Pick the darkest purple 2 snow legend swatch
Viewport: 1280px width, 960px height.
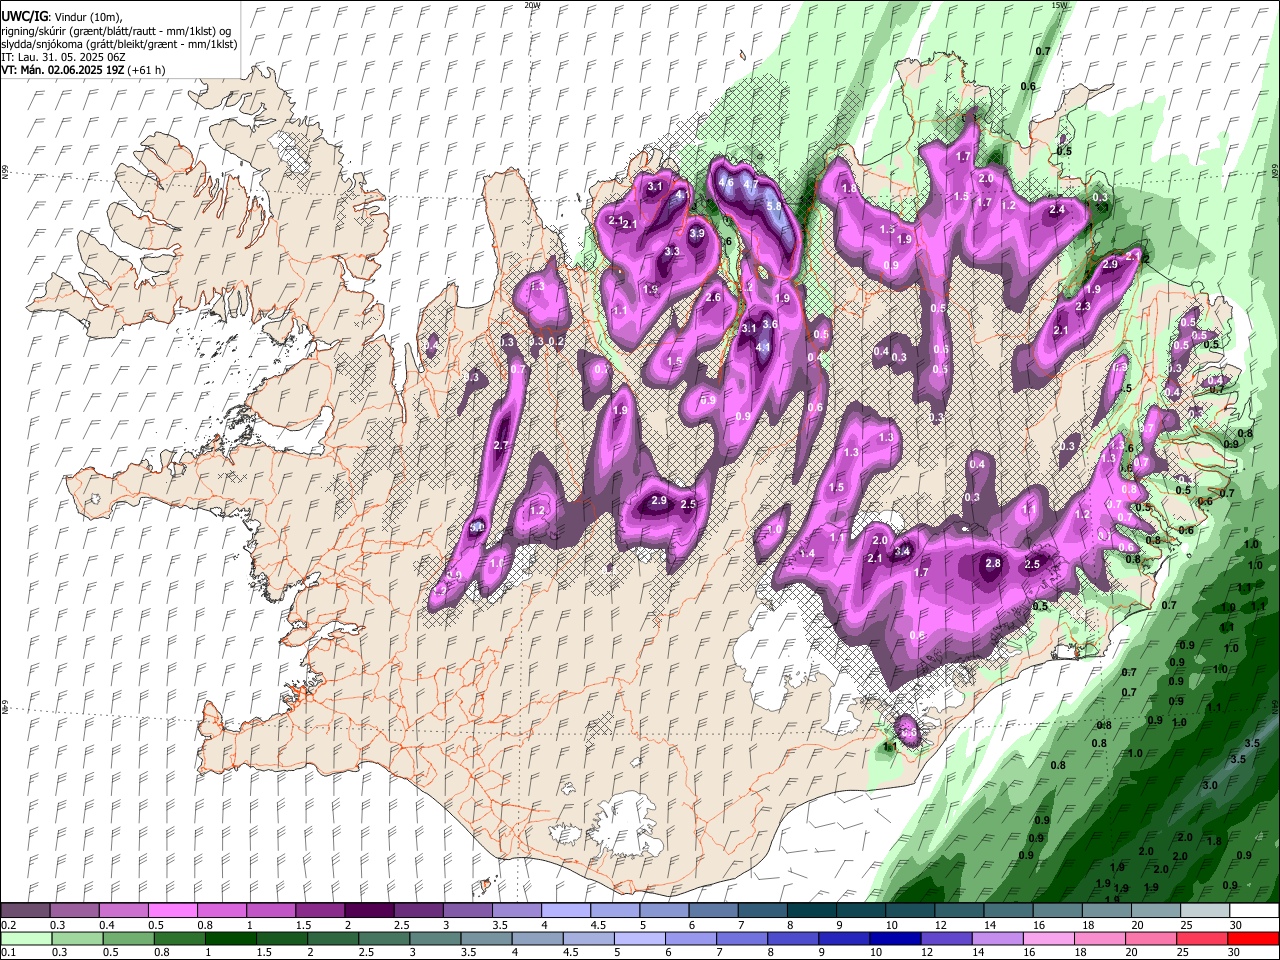(x=368, y=911)
